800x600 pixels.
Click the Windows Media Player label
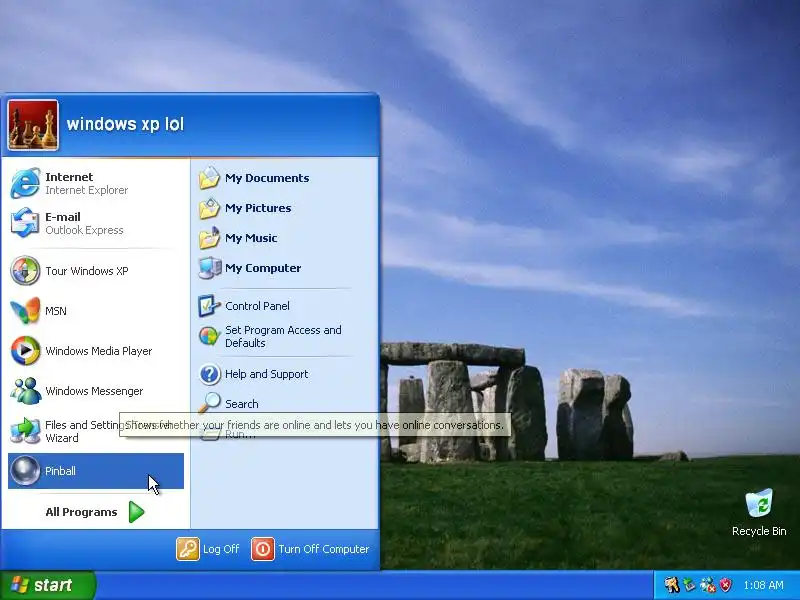(x=98, y=351)
